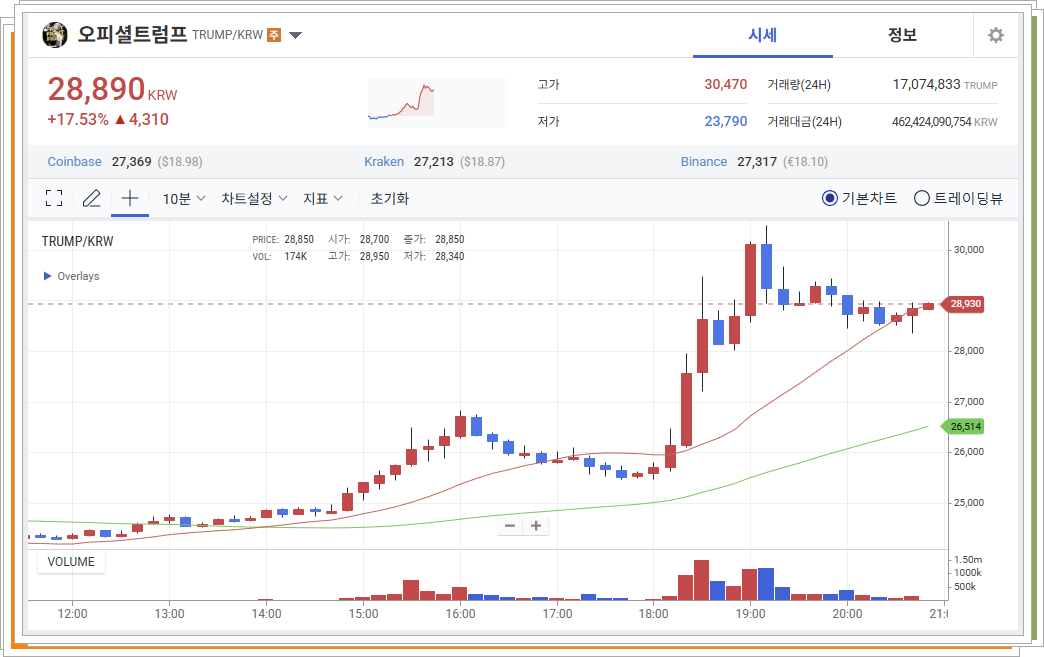Switch to the 시세 tab

tap(762, 35)
